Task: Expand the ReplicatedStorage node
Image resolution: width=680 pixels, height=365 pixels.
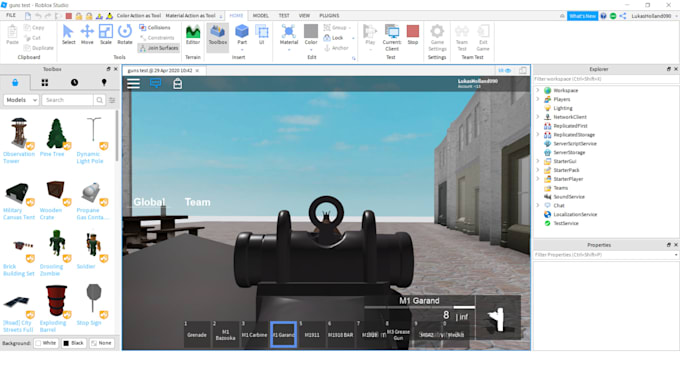Action: [x=538, y=134]
